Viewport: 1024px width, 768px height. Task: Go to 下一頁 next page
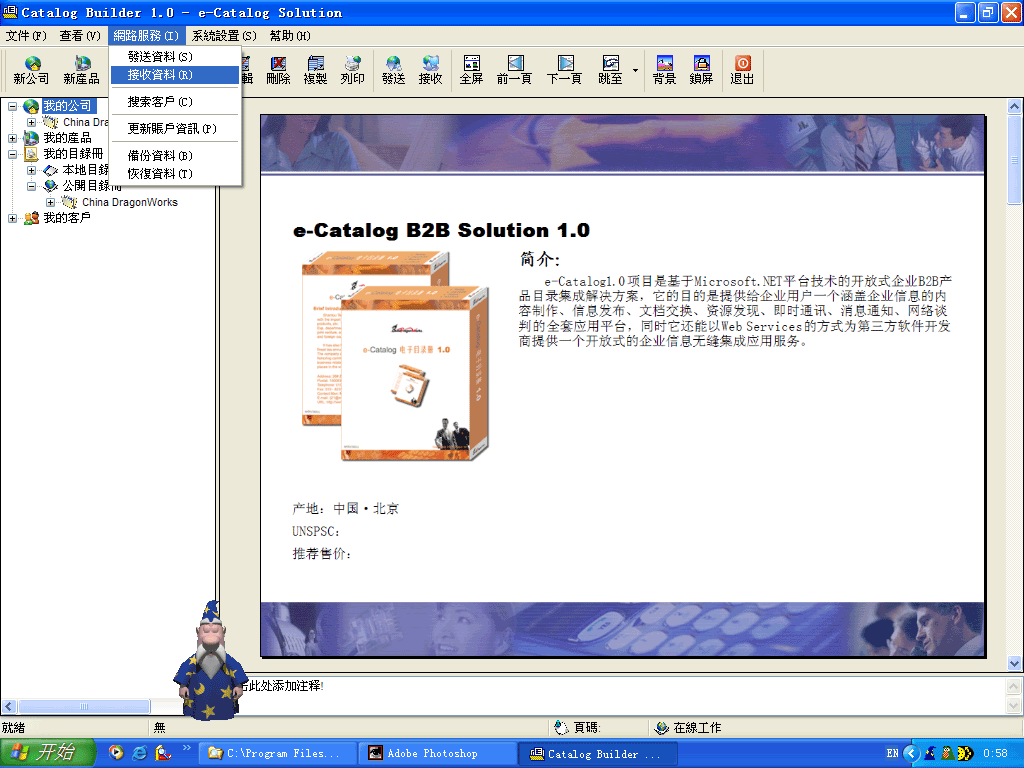click(x=565, y=70)
